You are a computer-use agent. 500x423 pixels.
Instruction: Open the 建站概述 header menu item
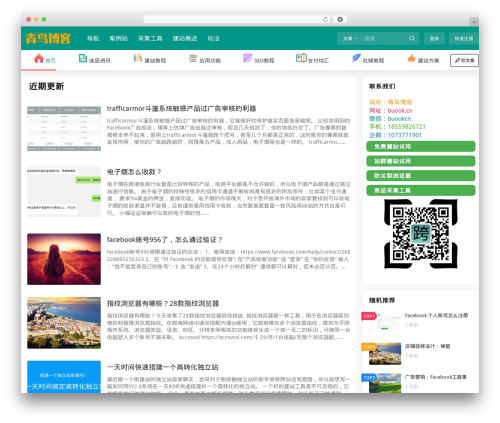click(x=185, y=38)
